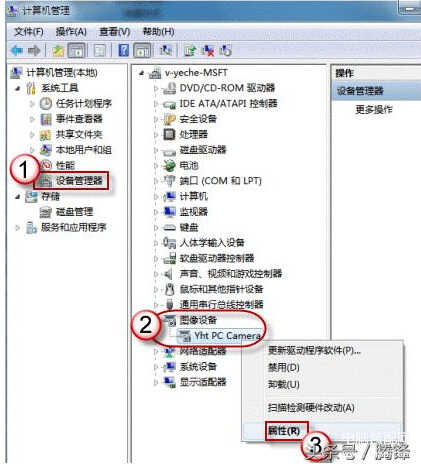Click the Up one level folder icon
Viewport: 421px width, 467px height.
tap(58, 51)
